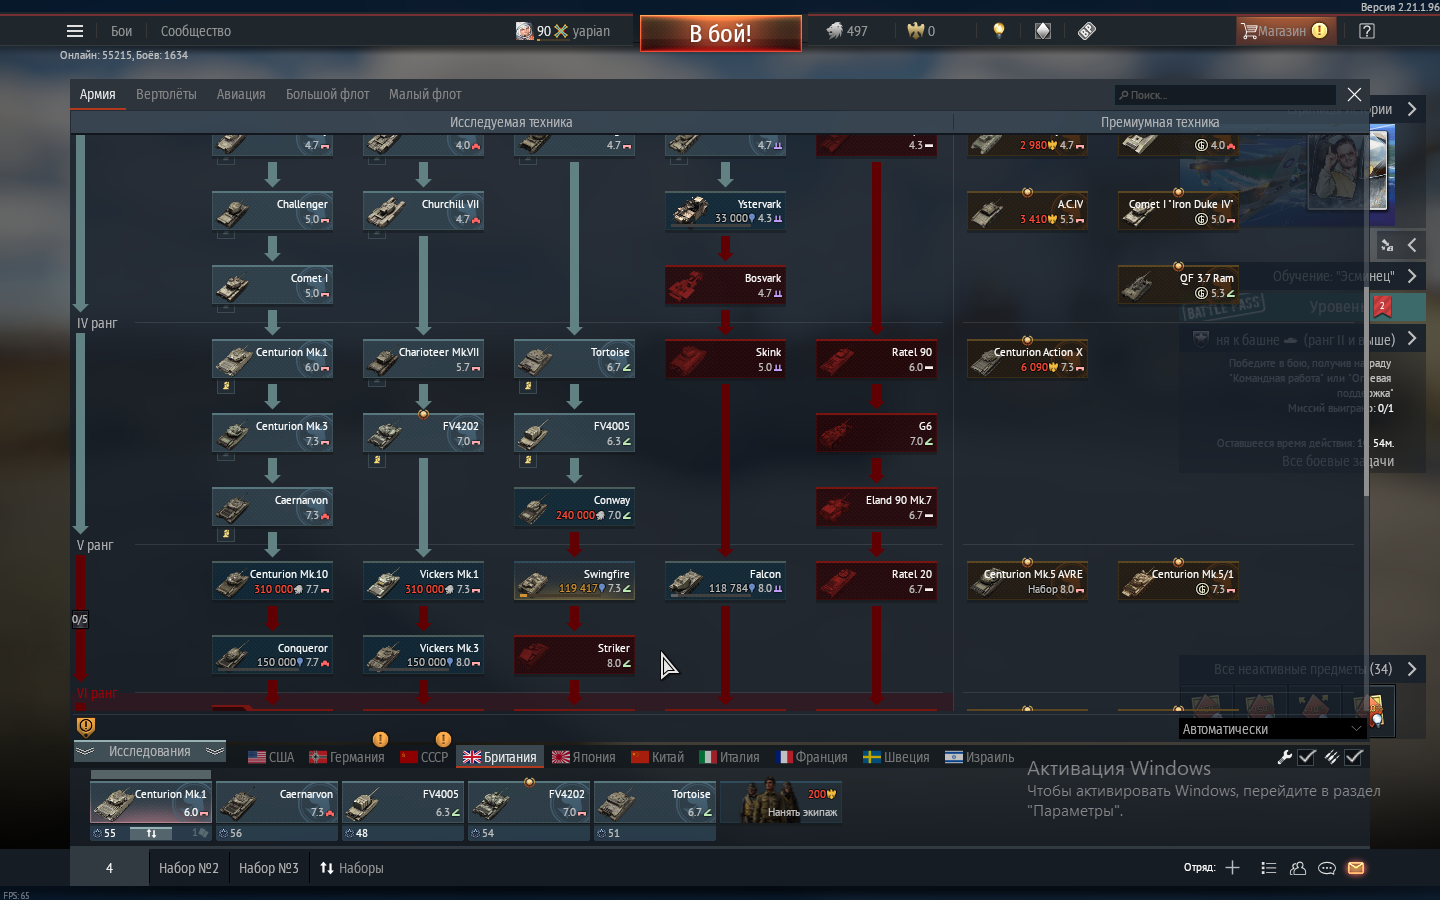Click the triple-slash icon near the checkboxes

(1331, 757)
